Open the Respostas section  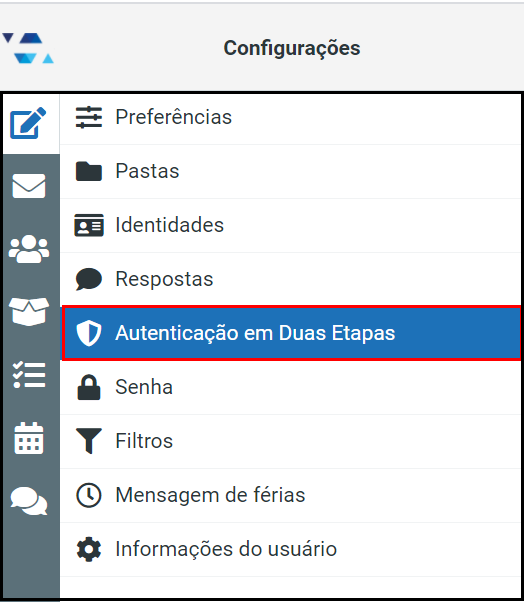[x=291, y=280]
